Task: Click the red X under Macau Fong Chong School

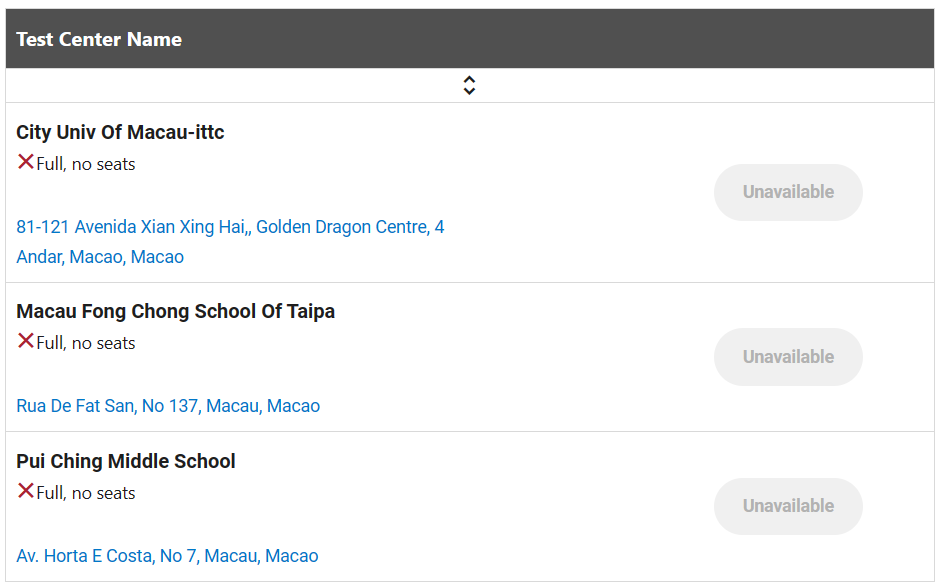Action: pyautogui.click(x=26, y=341)
